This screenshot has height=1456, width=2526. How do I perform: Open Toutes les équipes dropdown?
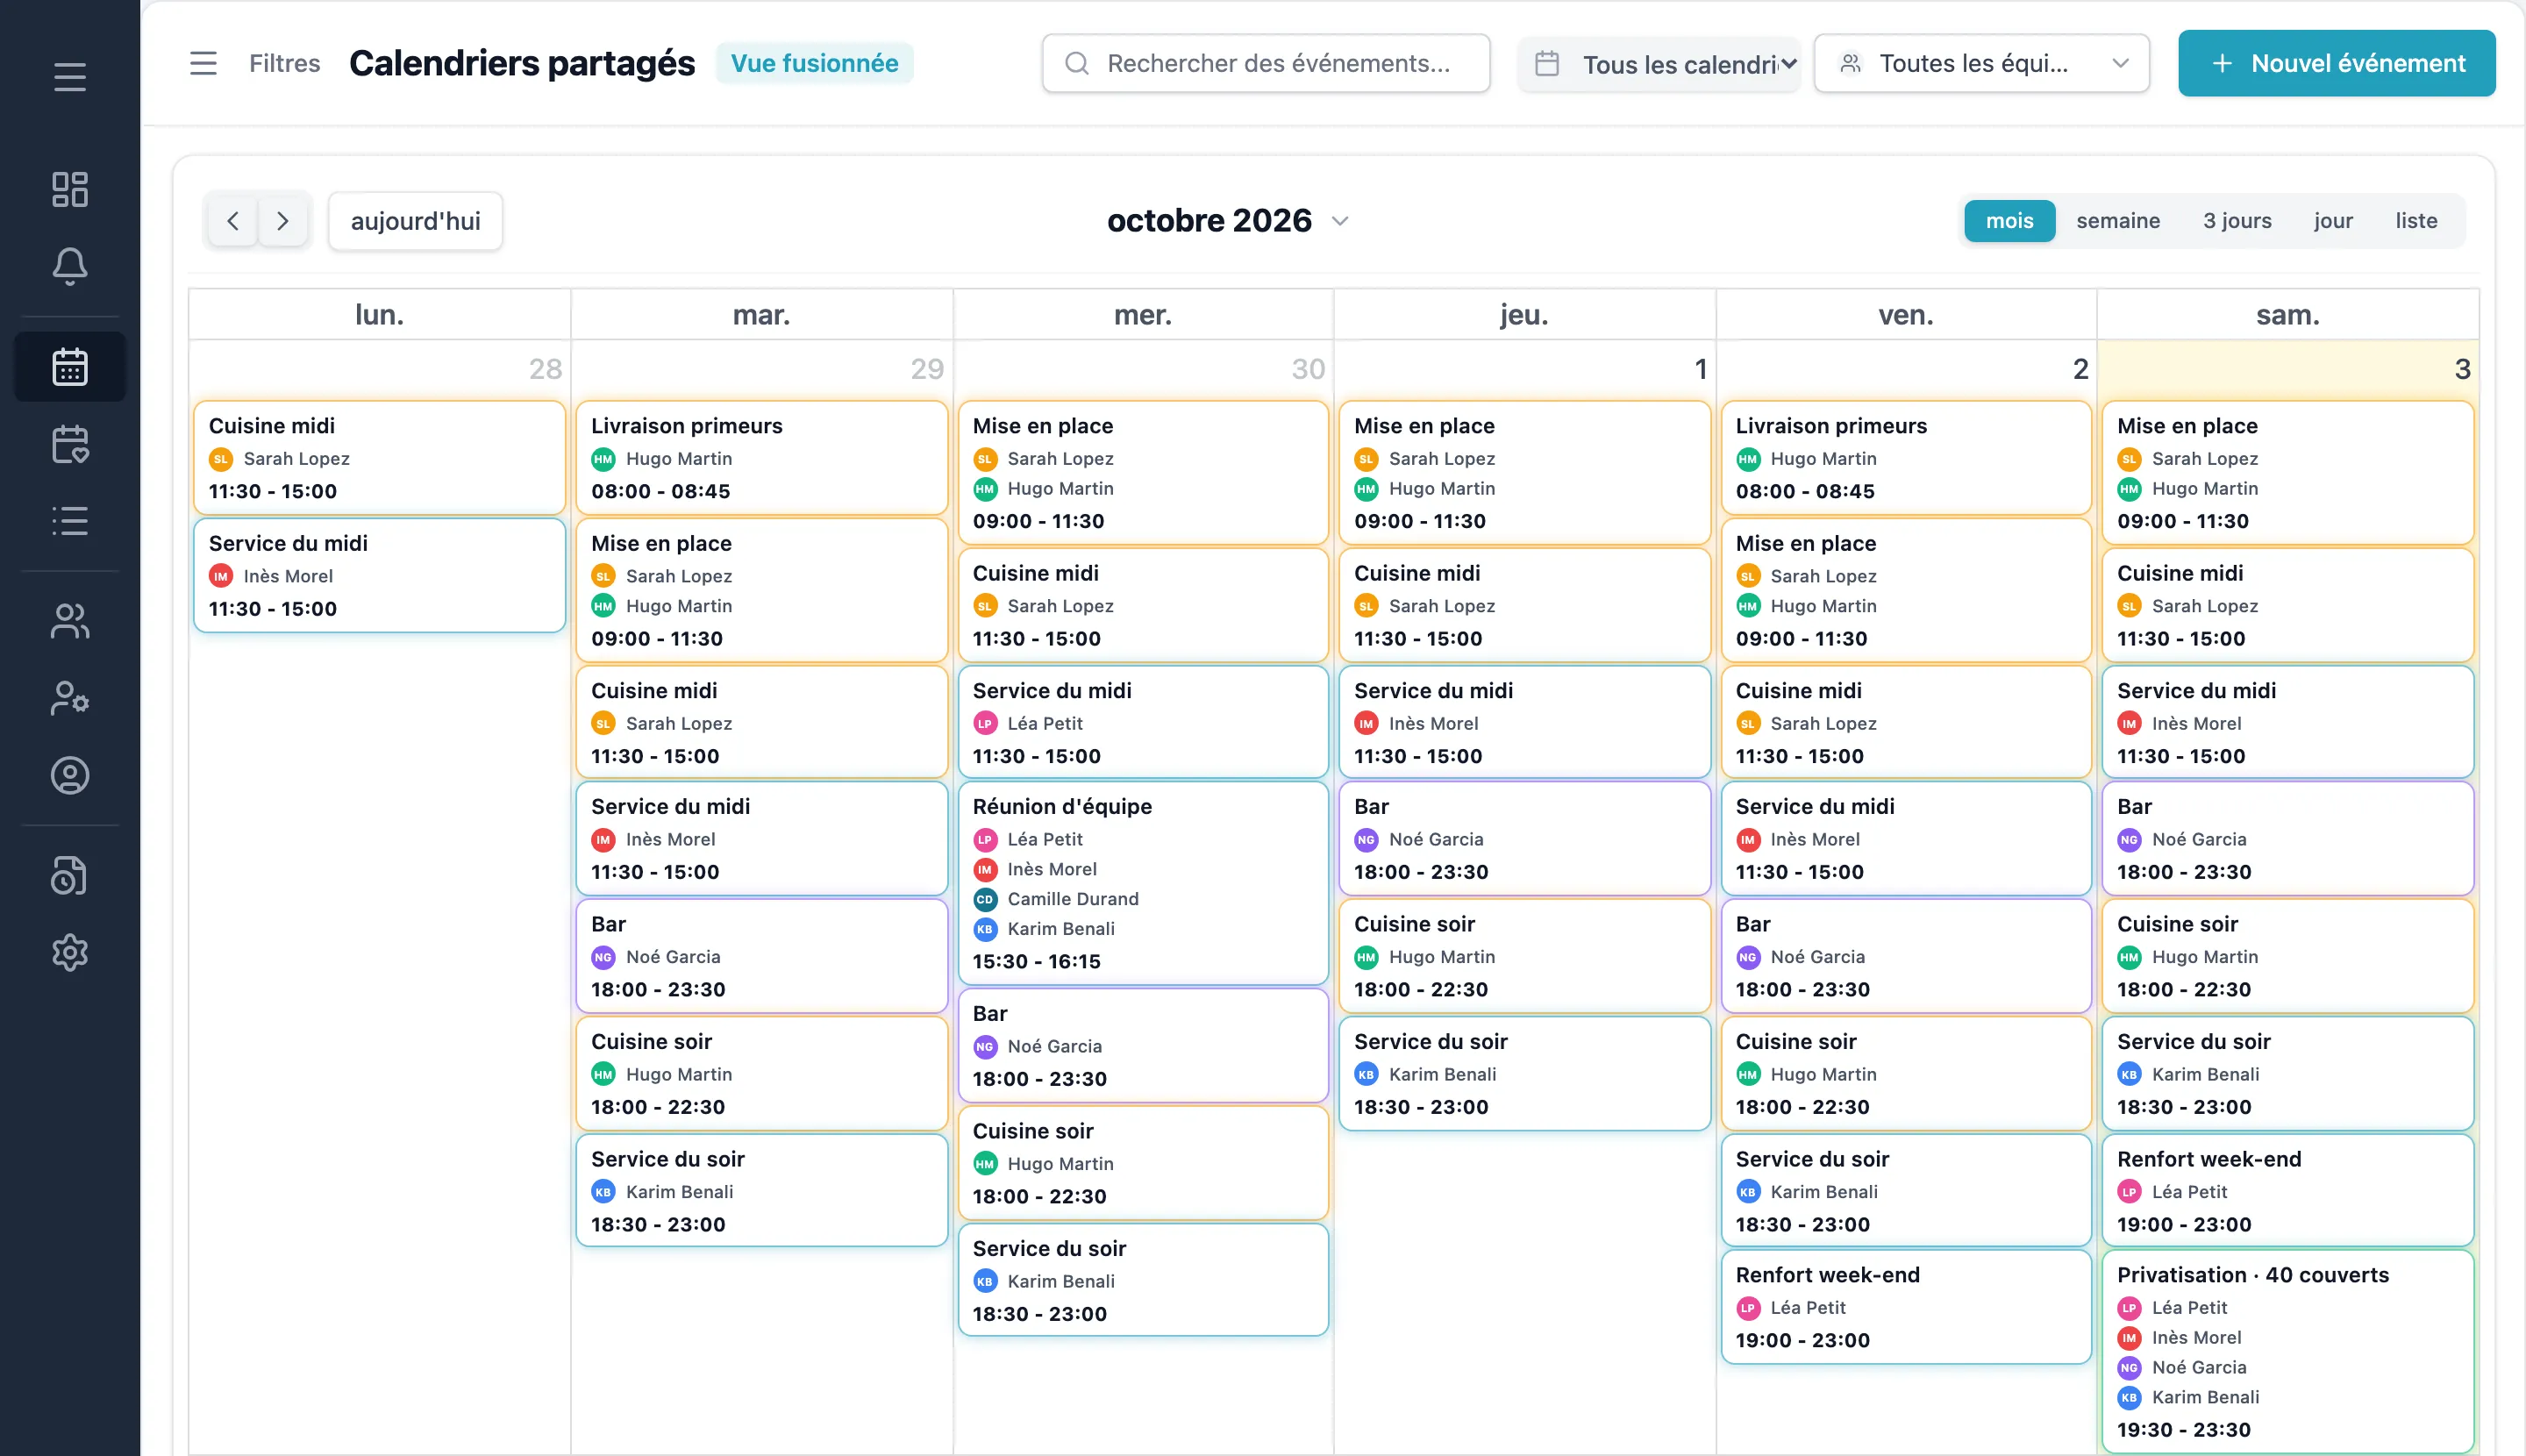click(1981, 63)
